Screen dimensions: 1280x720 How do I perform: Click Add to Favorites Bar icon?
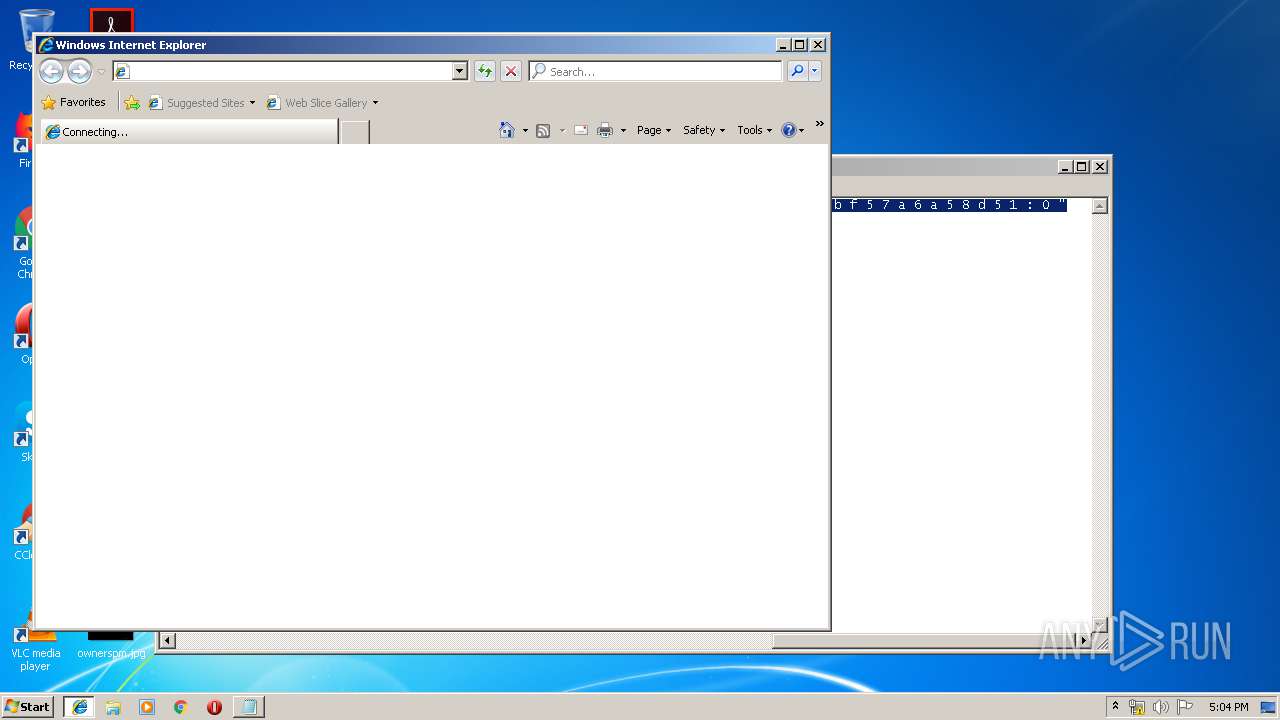point(132,102)
